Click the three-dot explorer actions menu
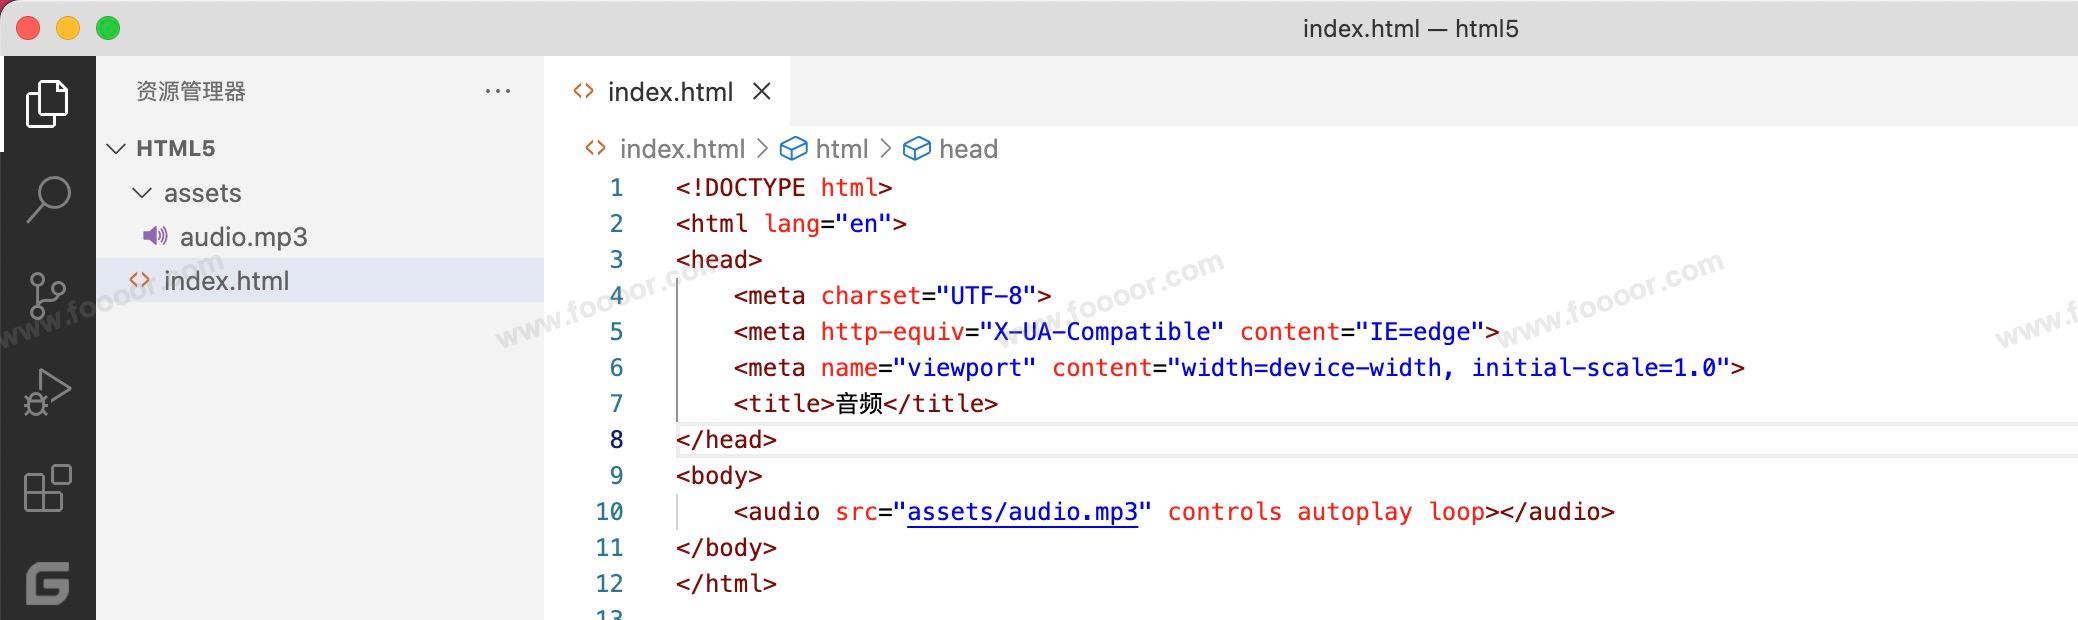This screenshot has width=2078, height=620. click(497, 91)
